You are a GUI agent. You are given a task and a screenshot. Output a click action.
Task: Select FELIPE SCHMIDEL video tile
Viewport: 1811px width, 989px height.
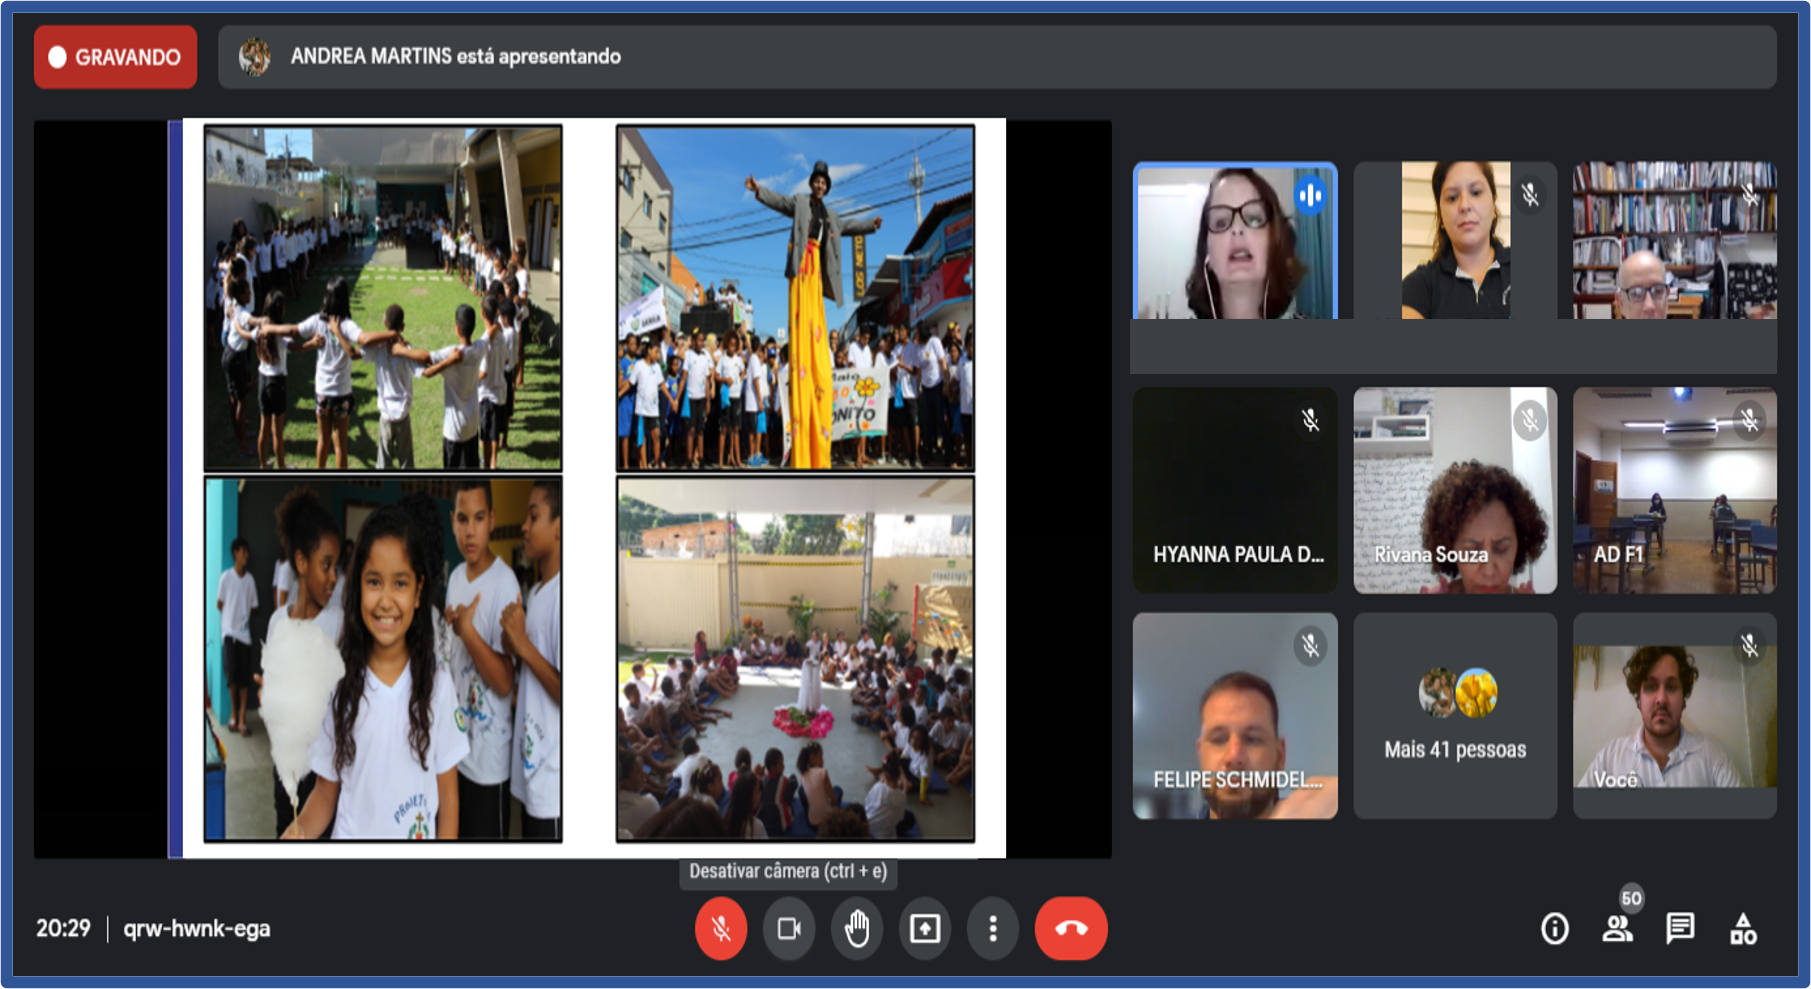point(1235,716)
